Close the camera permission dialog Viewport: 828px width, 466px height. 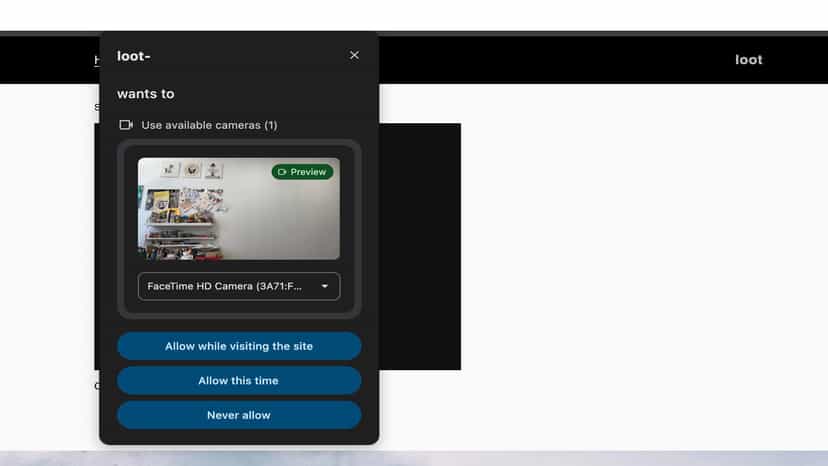tap(354, 55)
